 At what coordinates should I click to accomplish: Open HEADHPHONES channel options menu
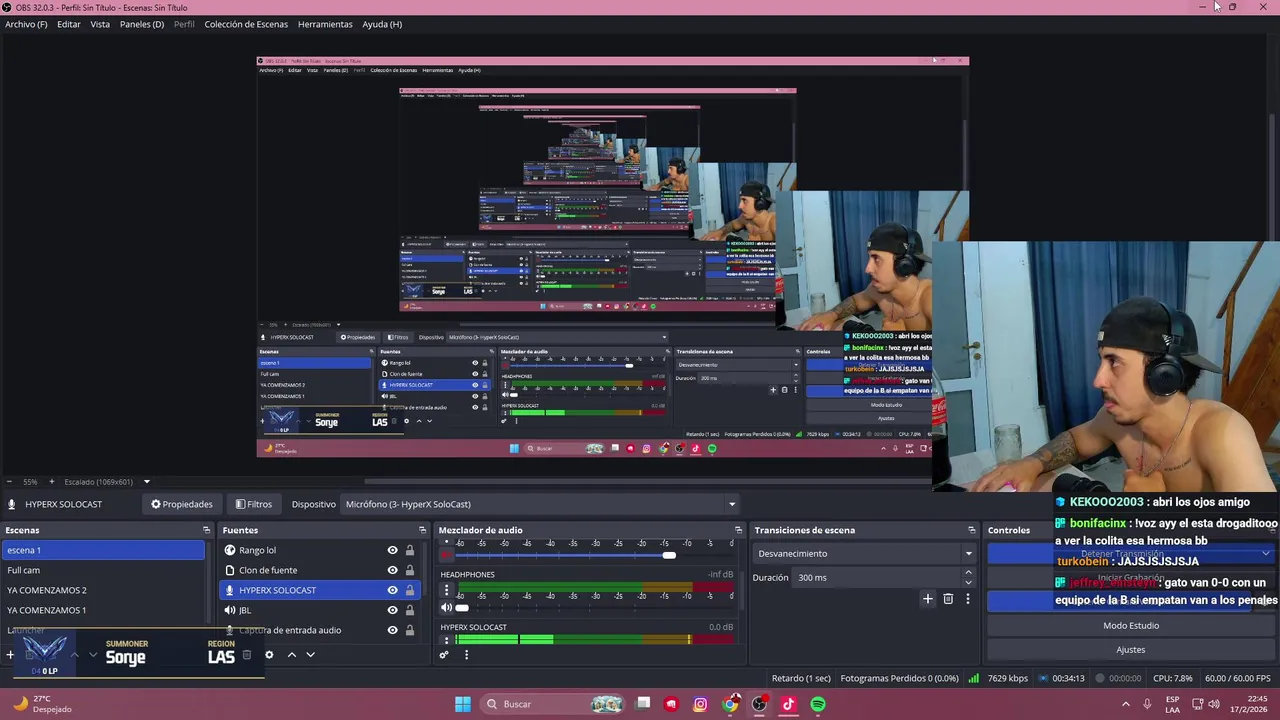tap(446, 591)
